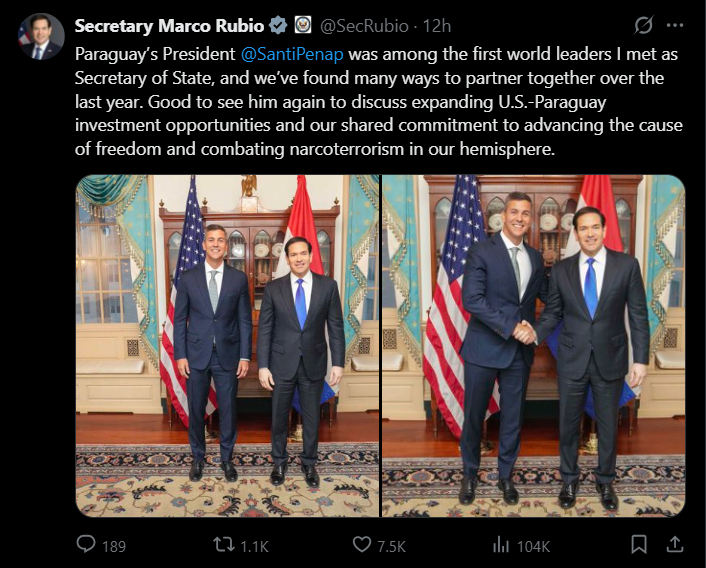
Task: Click the reply speech bubble icon
Action: (x=87, y=544)
